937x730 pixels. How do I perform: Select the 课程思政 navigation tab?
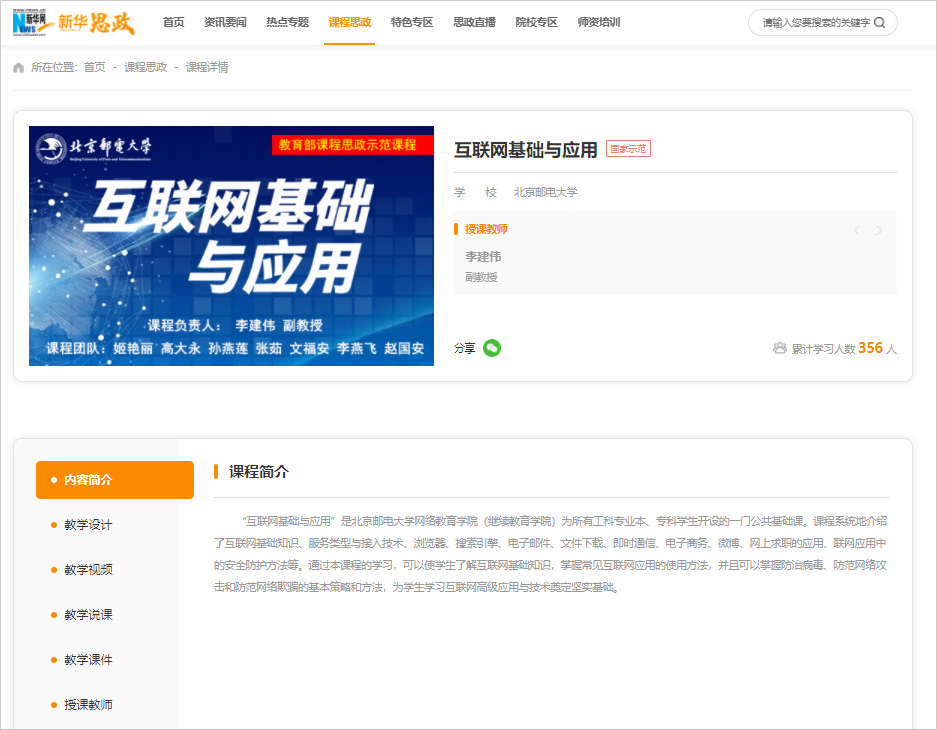[x=350, y=23]
